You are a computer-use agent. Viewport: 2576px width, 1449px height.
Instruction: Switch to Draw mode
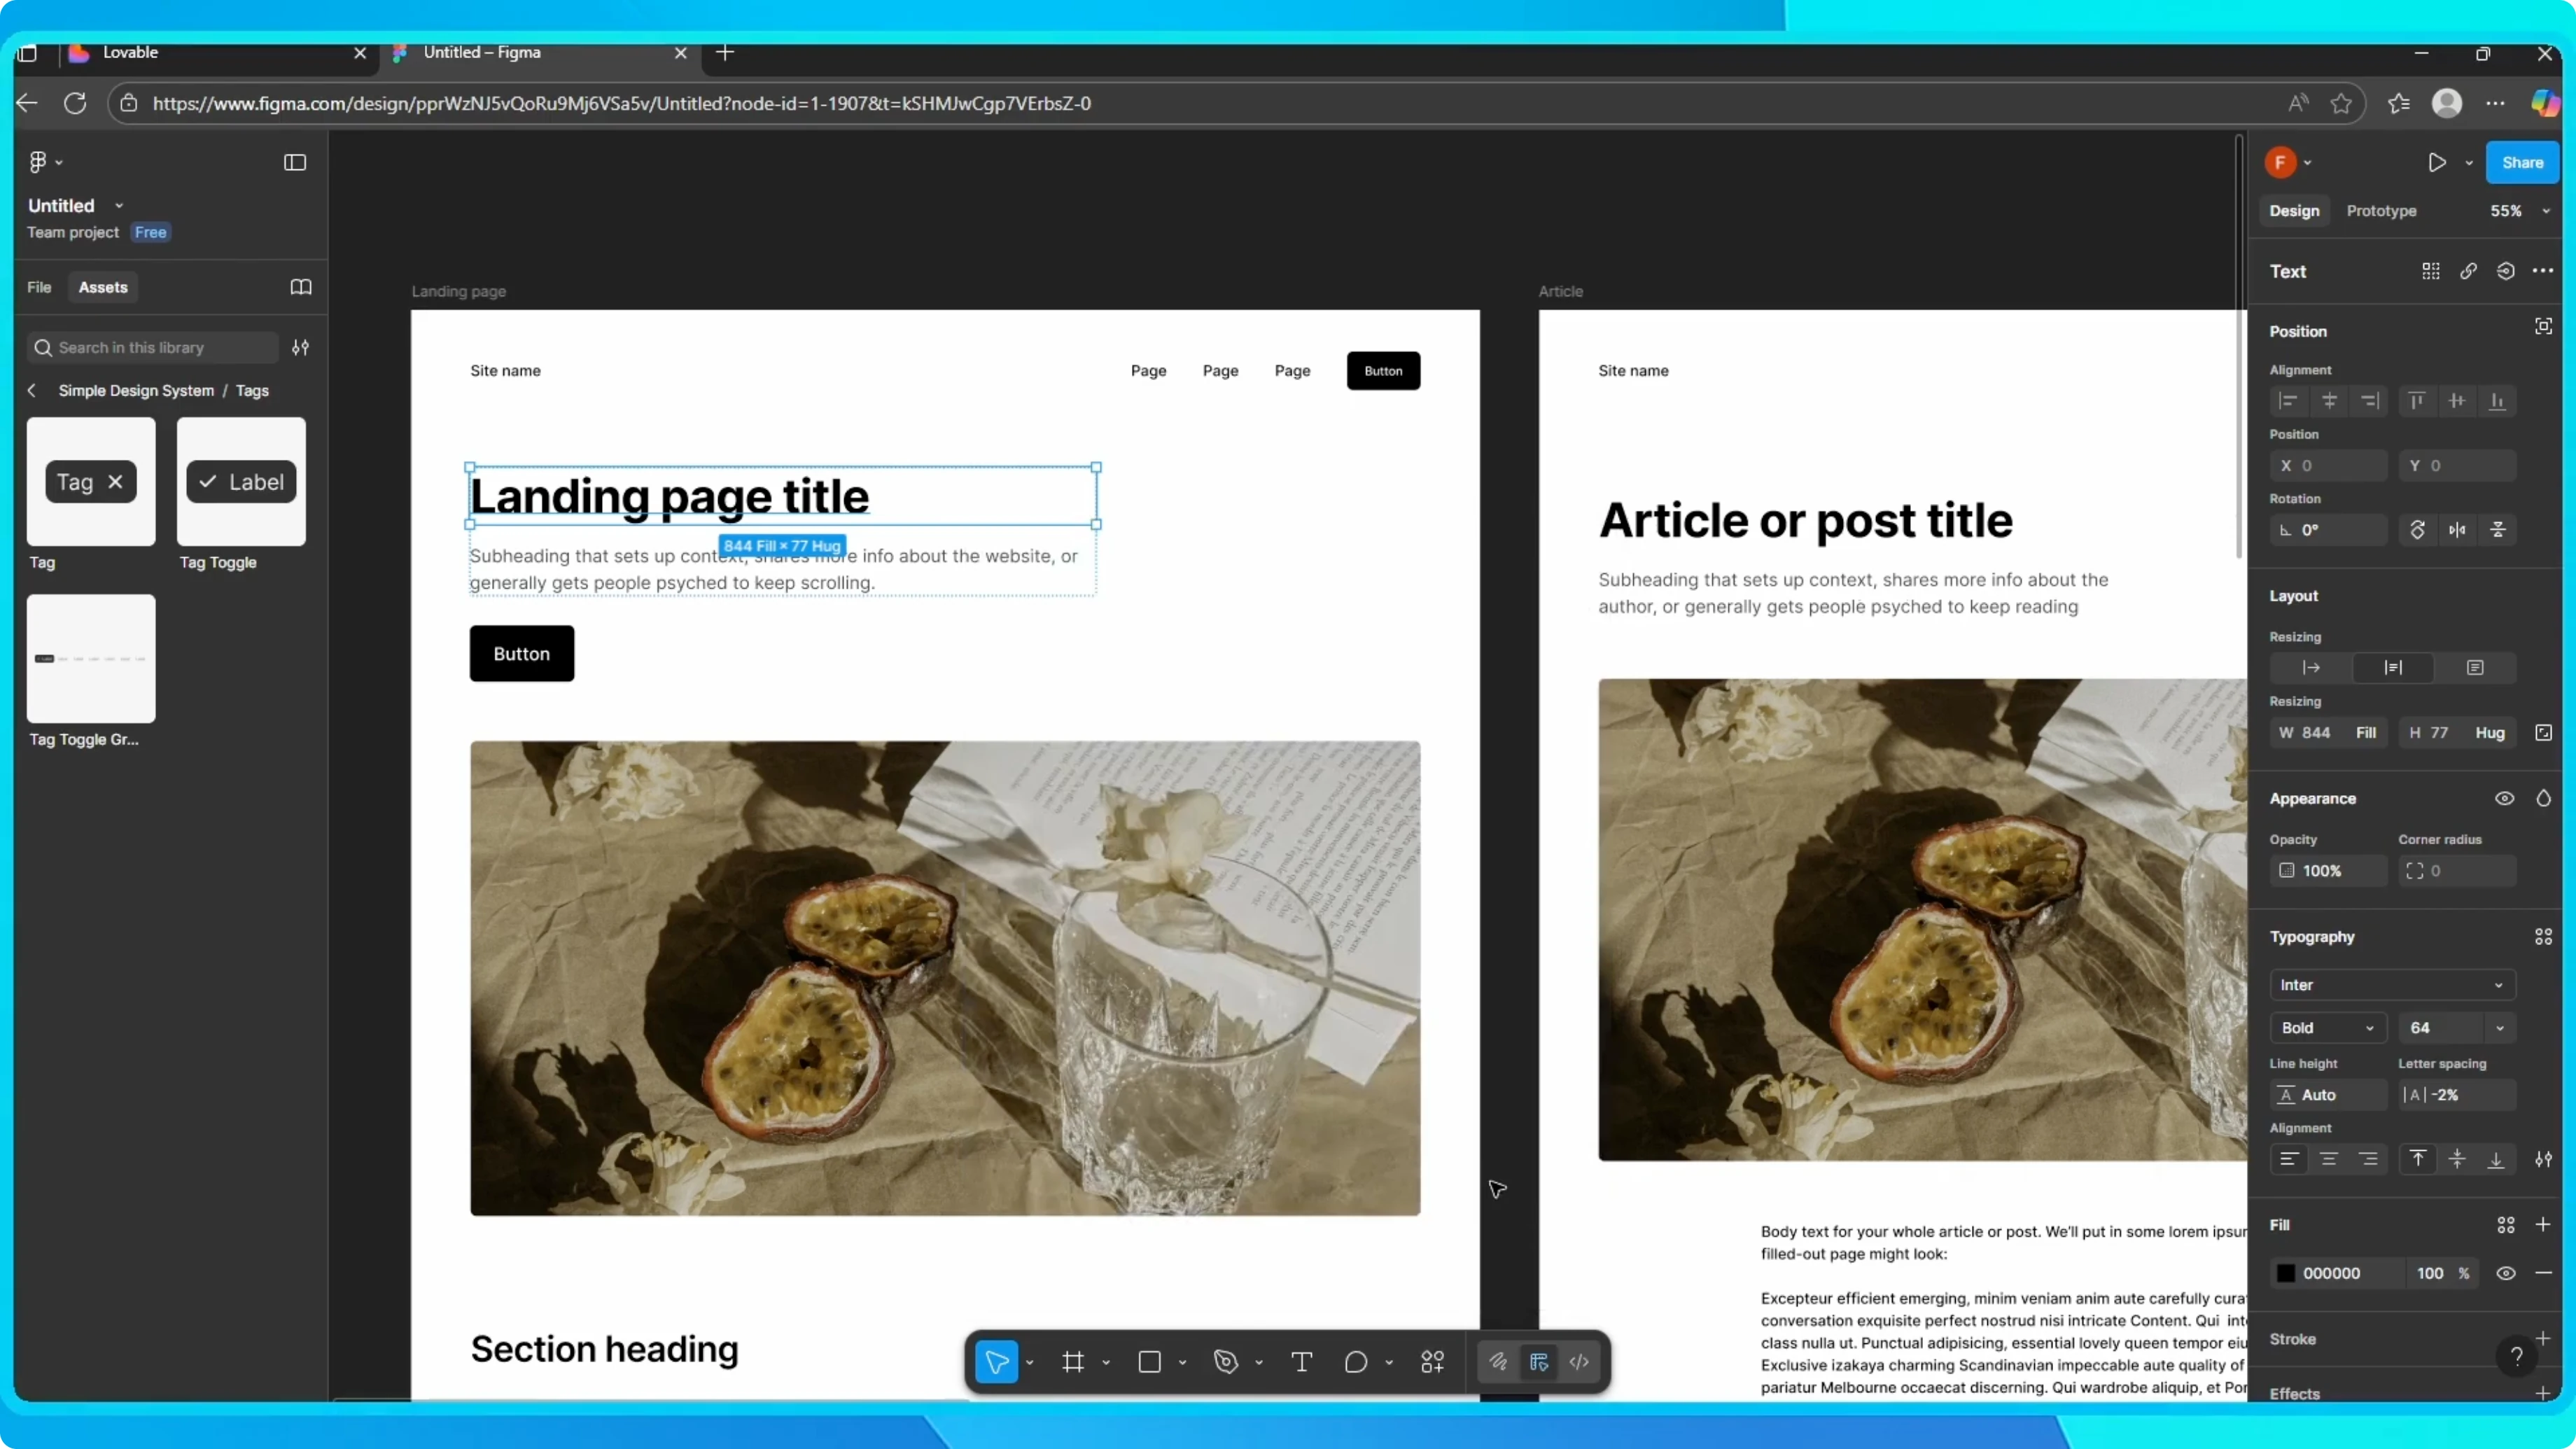click(1498, 1361)
